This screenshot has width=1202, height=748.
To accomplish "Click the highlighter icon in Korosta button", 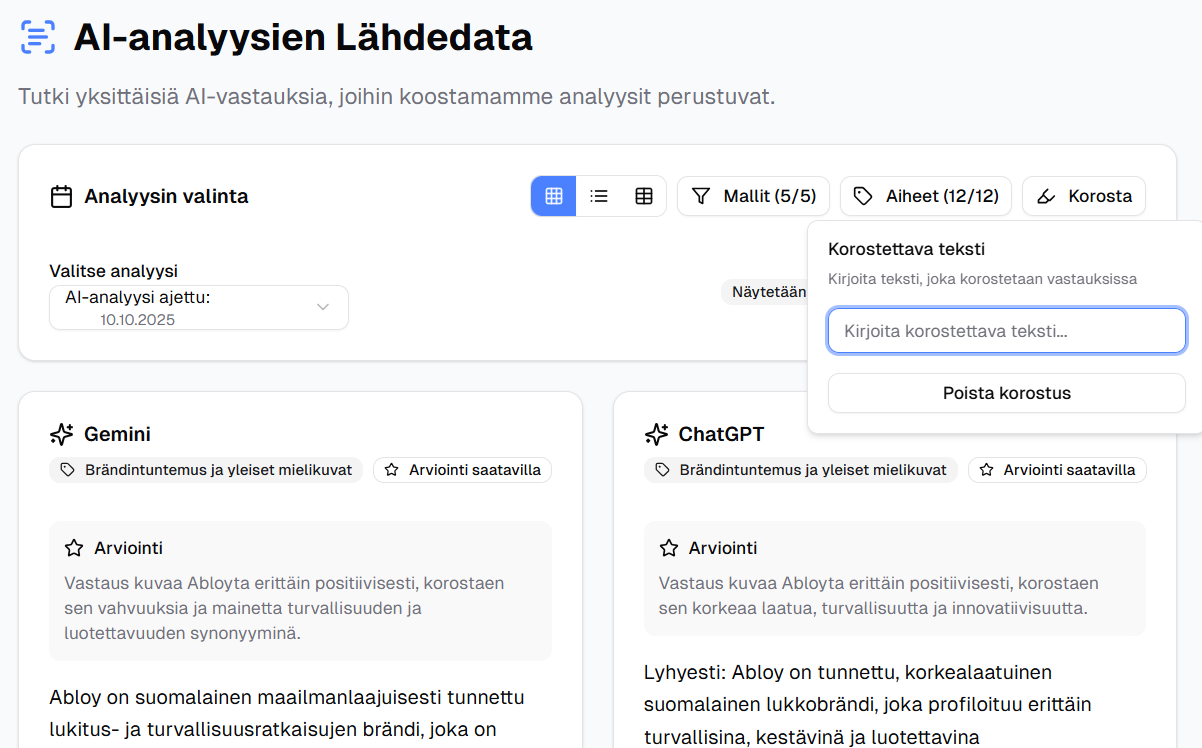I will pos(1046,196).
